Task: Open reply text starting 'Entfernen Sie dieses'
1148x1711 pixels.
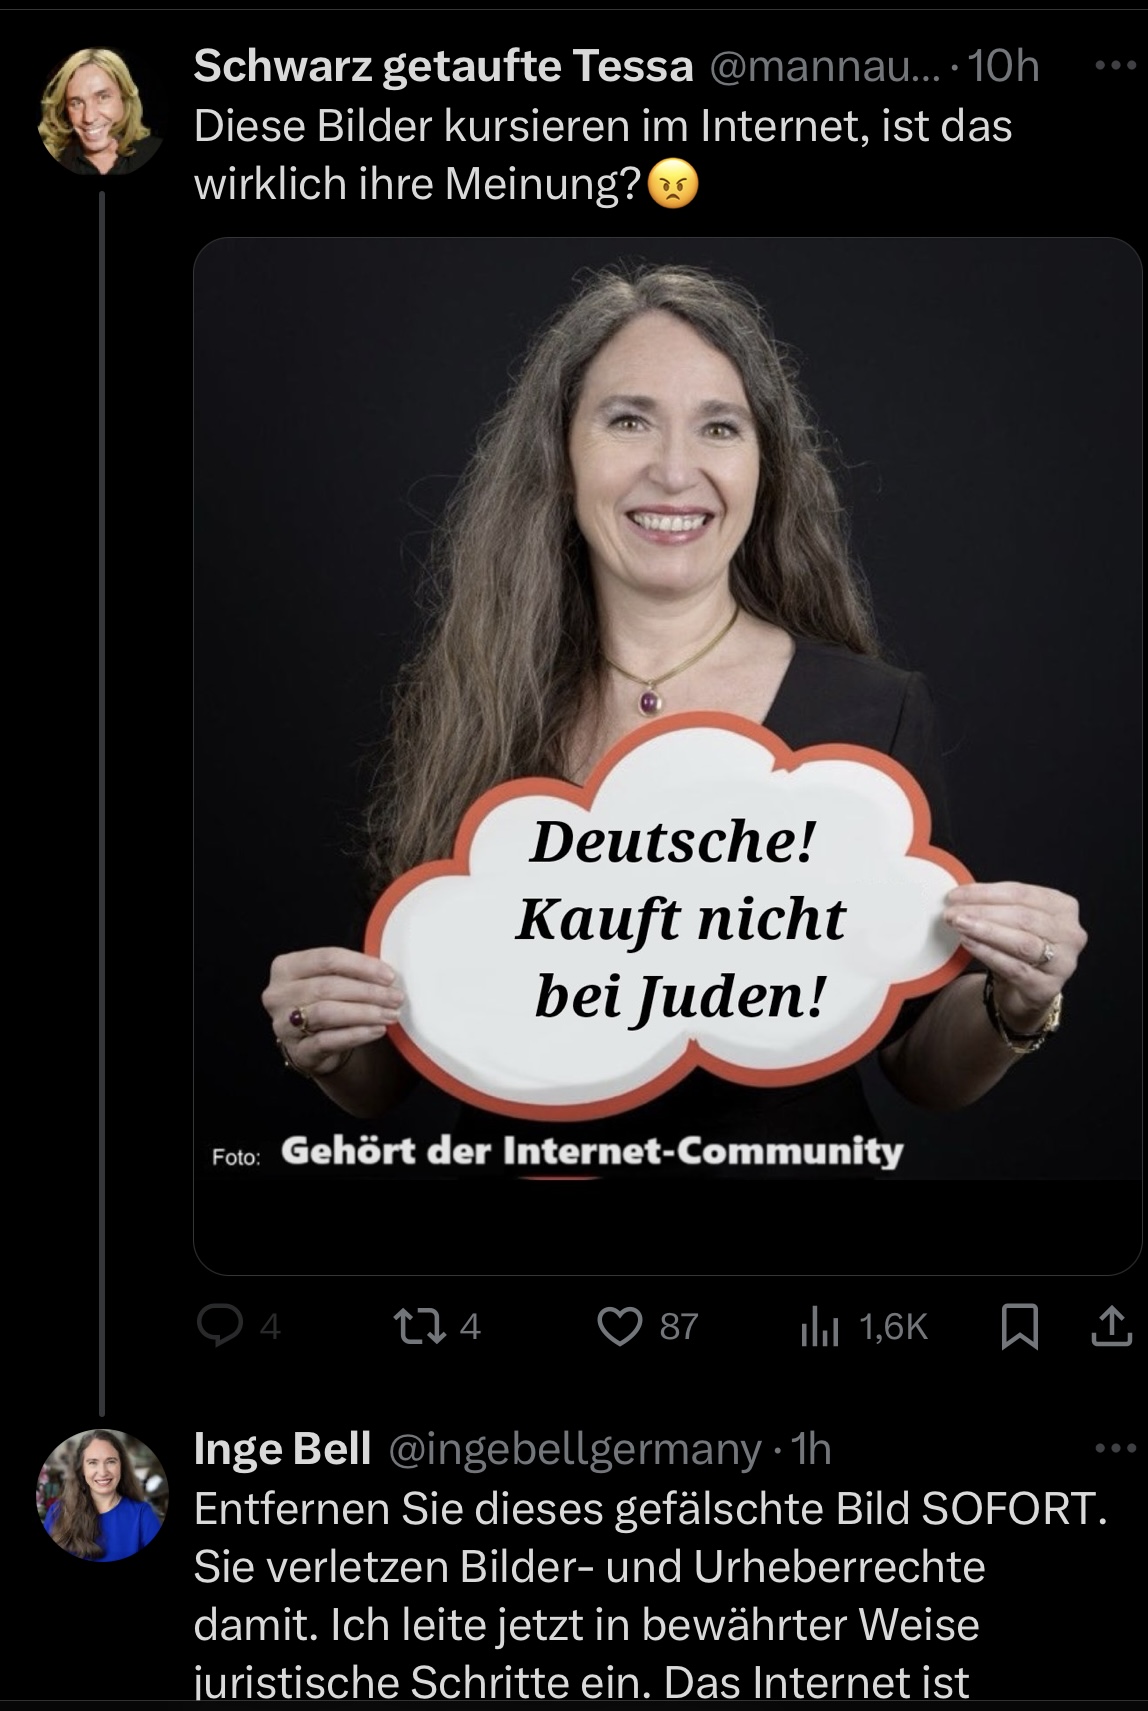Action: pos(650,1595)
